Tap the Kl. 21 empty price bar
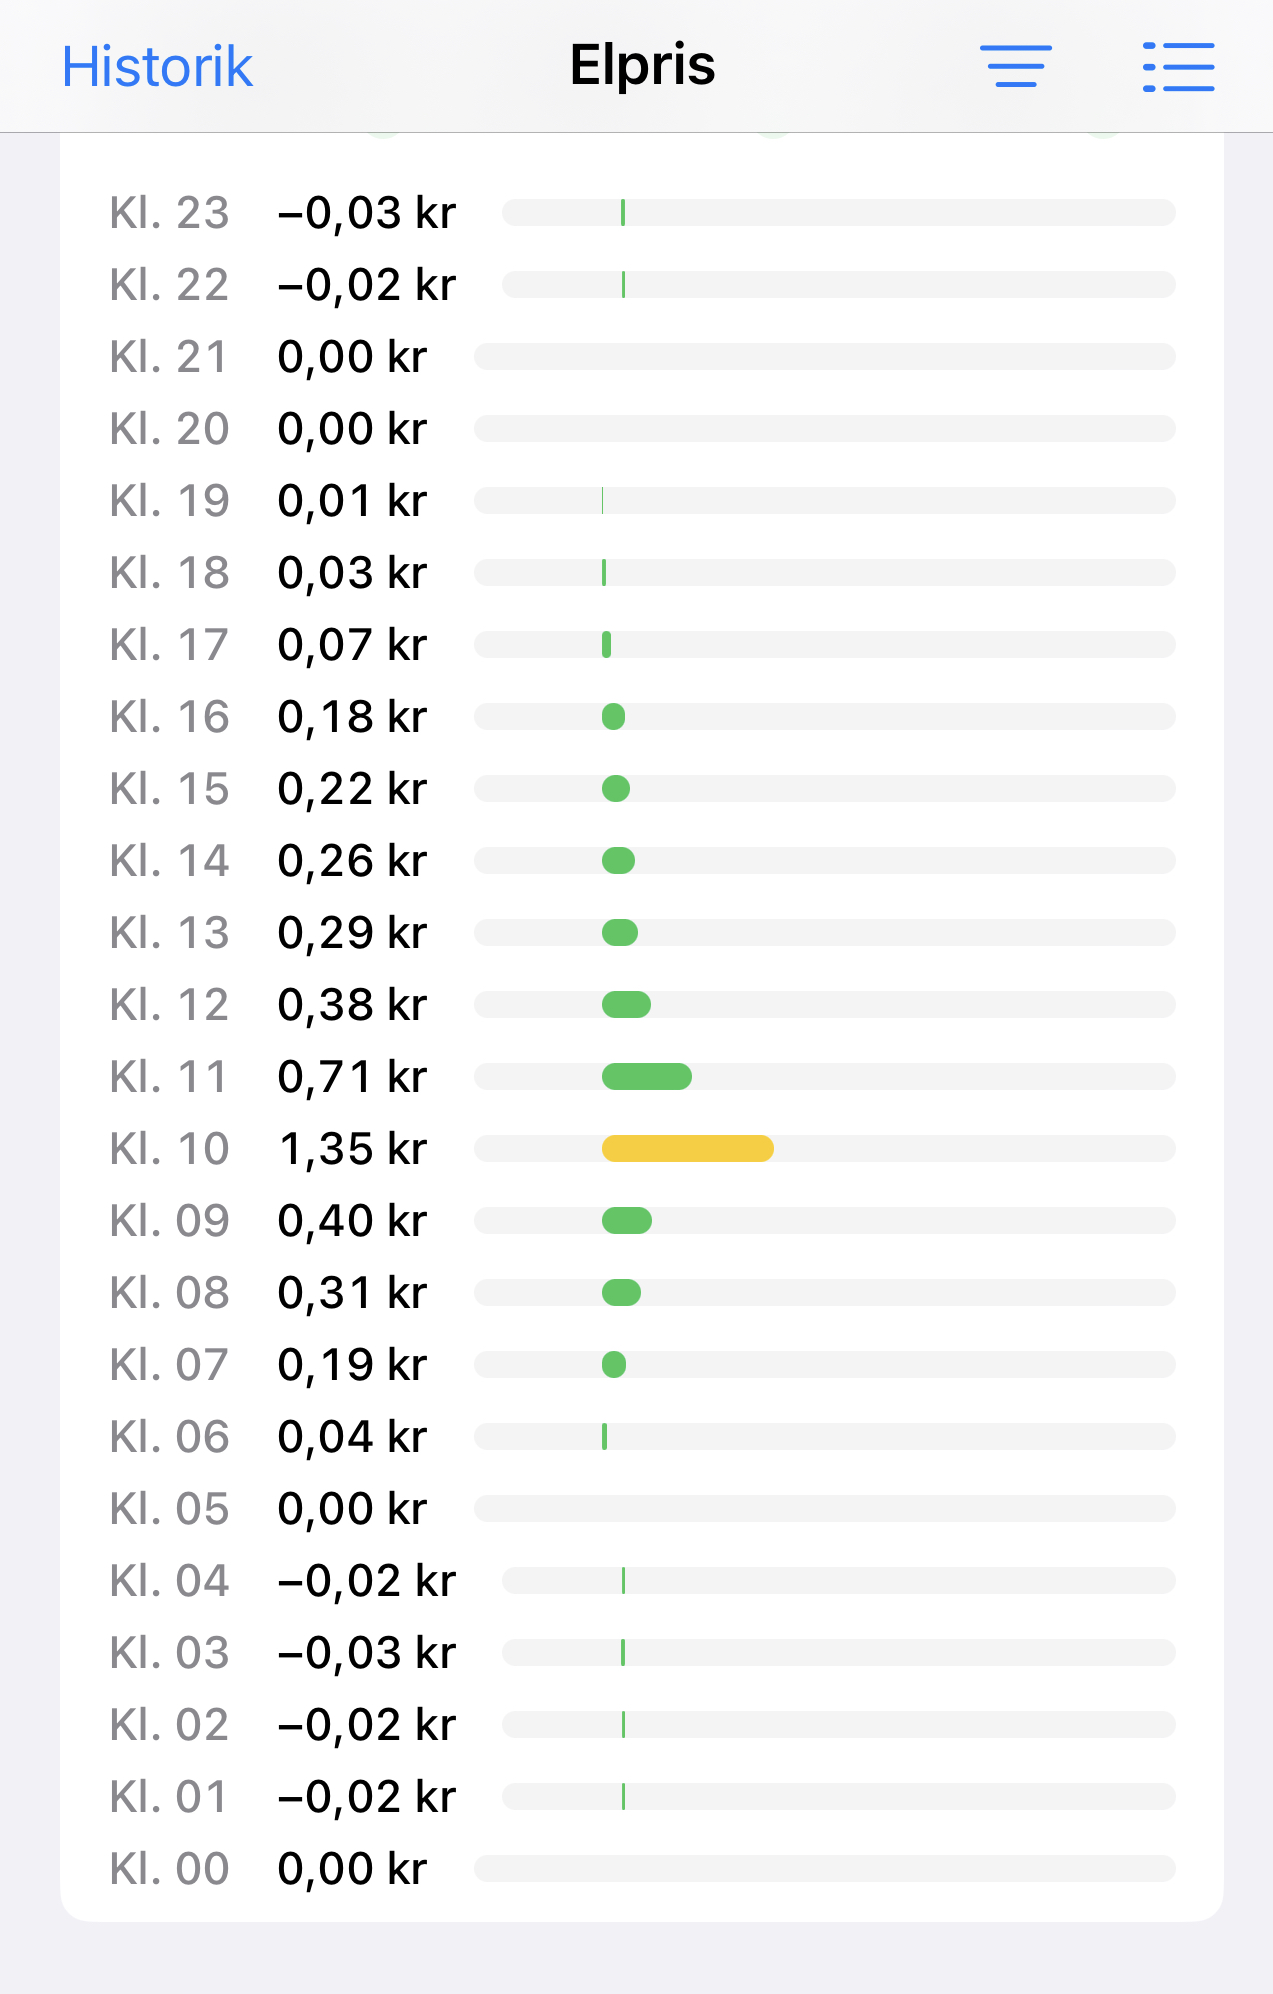This screenshot has height=1994, width=1273. pos(825,357)
